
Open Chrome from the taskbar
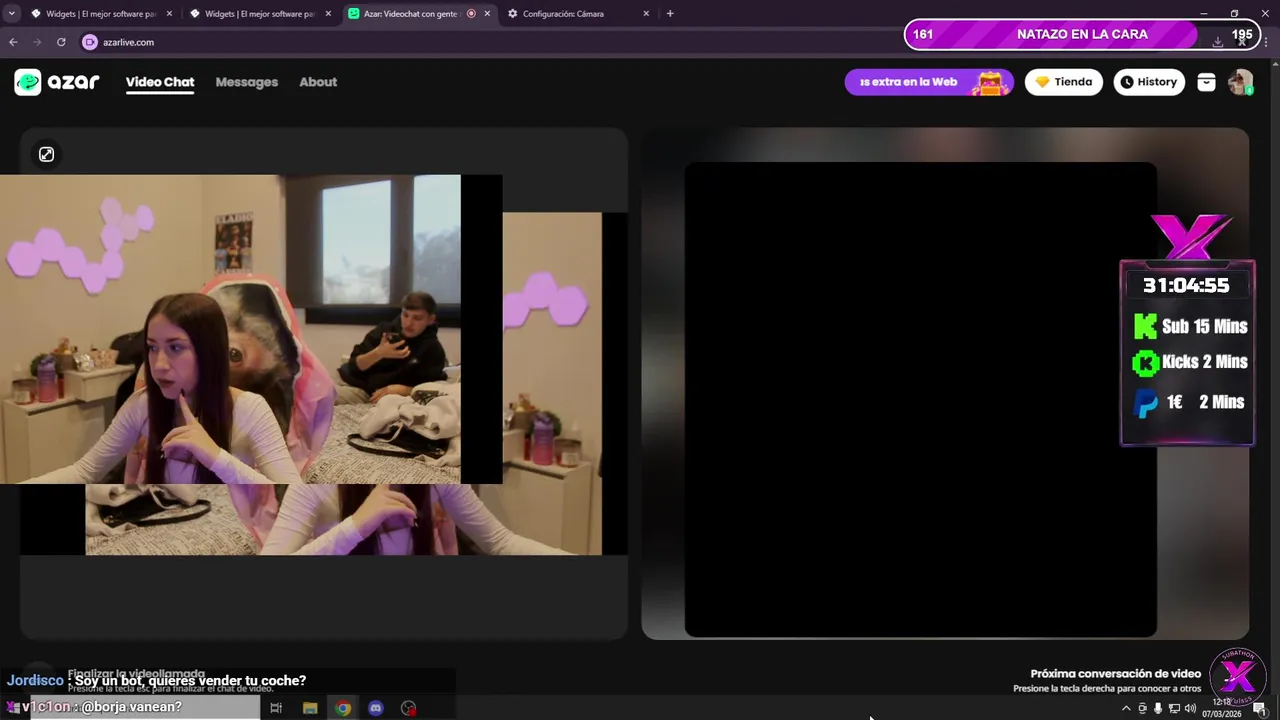click(x=343, y=708)
